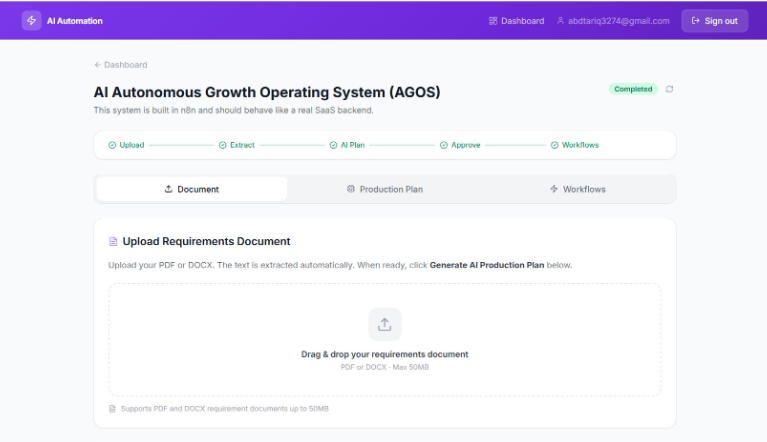This screenshot has height=442, width=767.
Task: Click the abdtariq3274@gmail.com account text
Action: pos(618,21)
